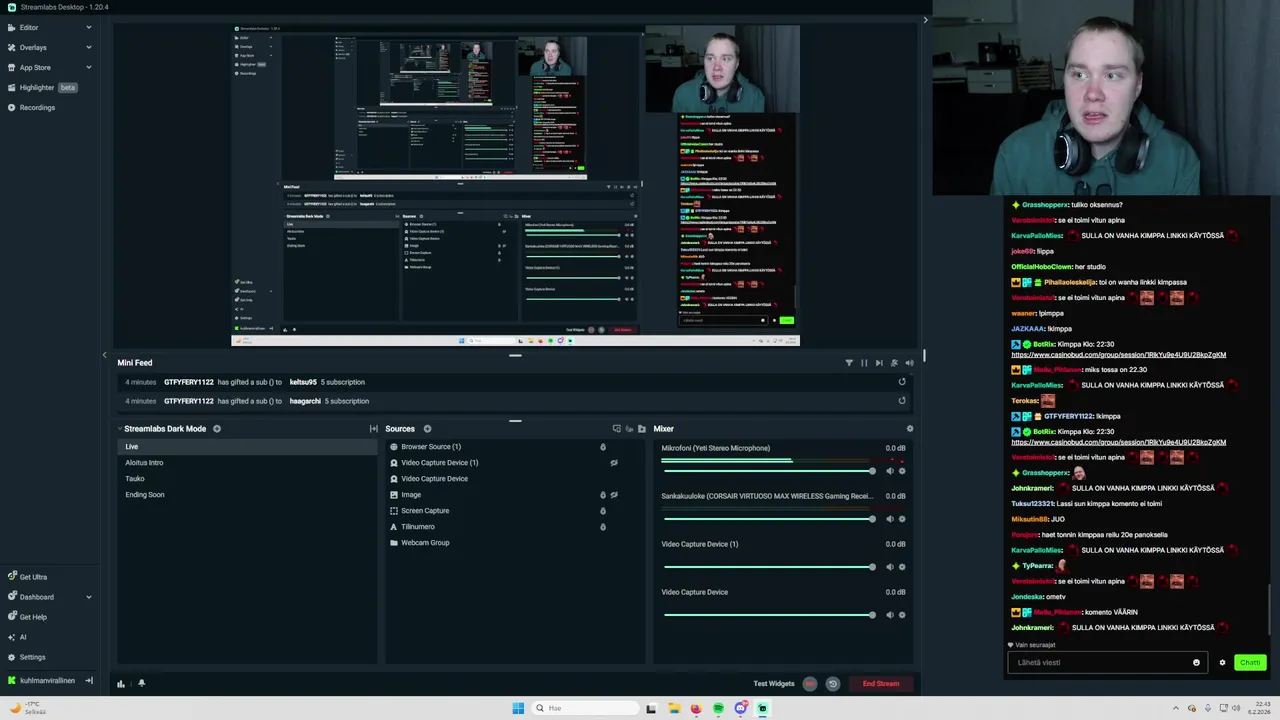Open the Windows Start menu
Viewport: 1280px width, 720px height.
(x=518, y=708)
